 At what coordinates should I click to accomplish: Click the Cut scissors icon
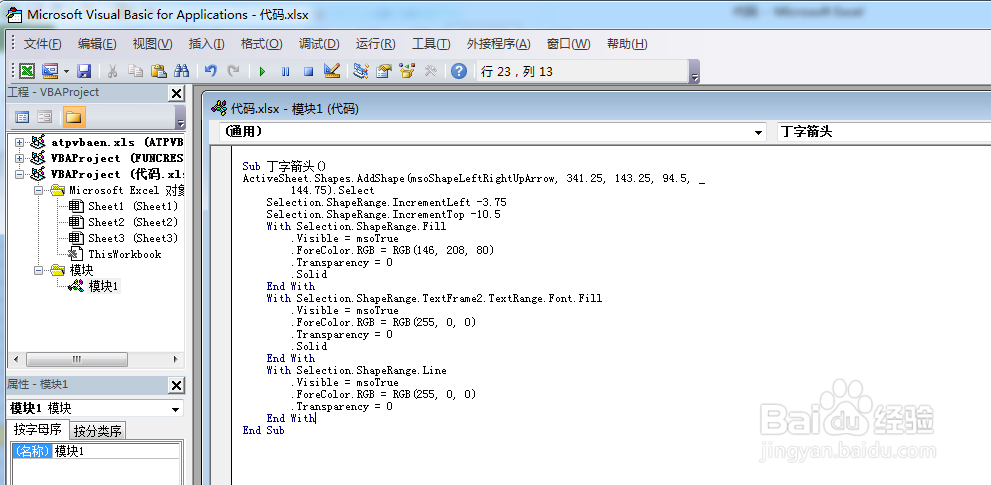pos(112,71)
